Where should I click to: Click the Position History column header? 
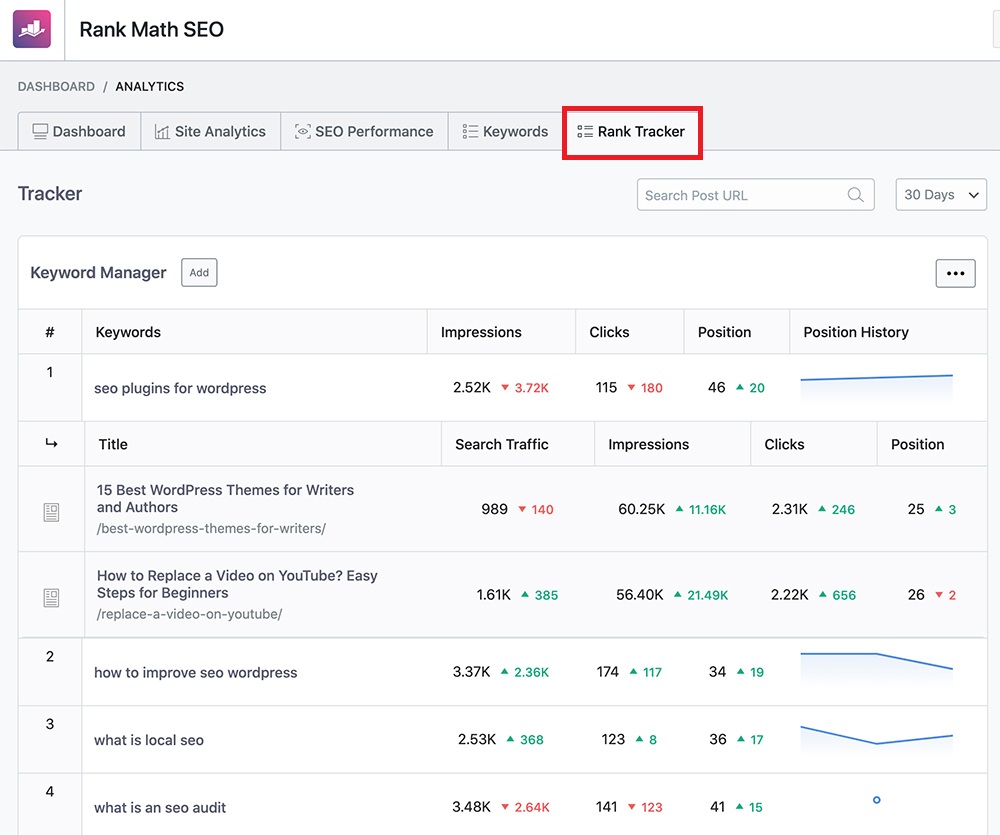856,332
